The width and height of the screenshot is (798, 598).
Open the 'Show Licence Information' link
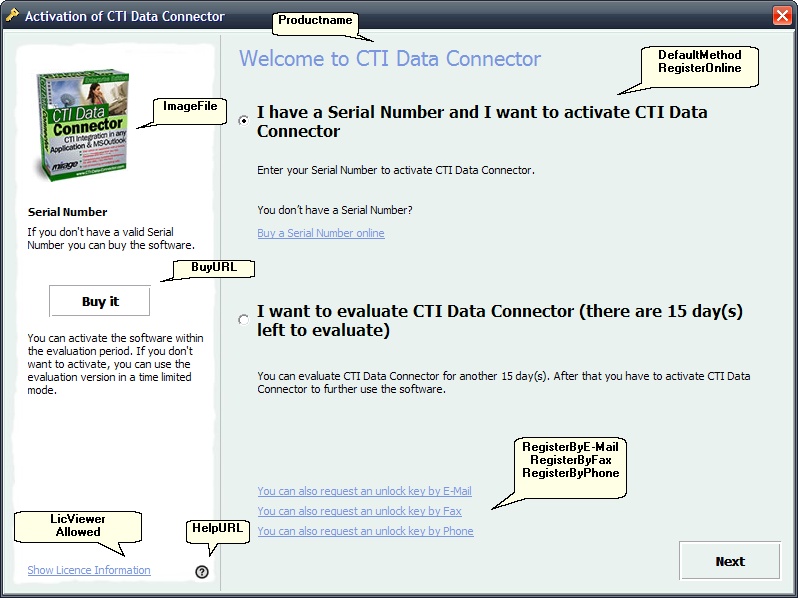coord(89,570)
